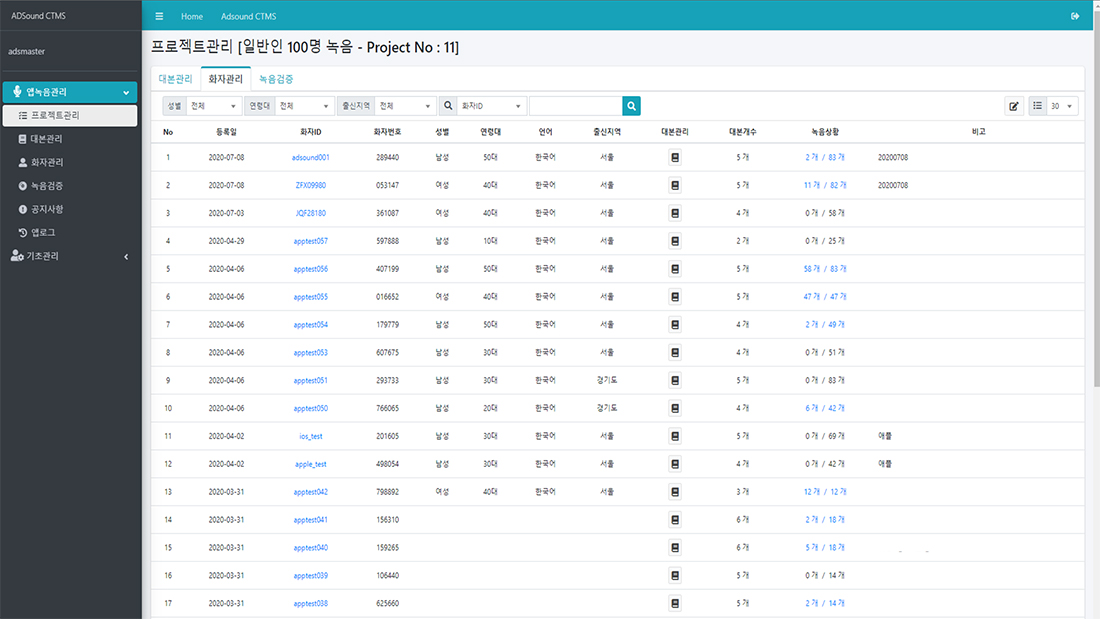Open 화자관리 in the sidebar

point(70,162)
